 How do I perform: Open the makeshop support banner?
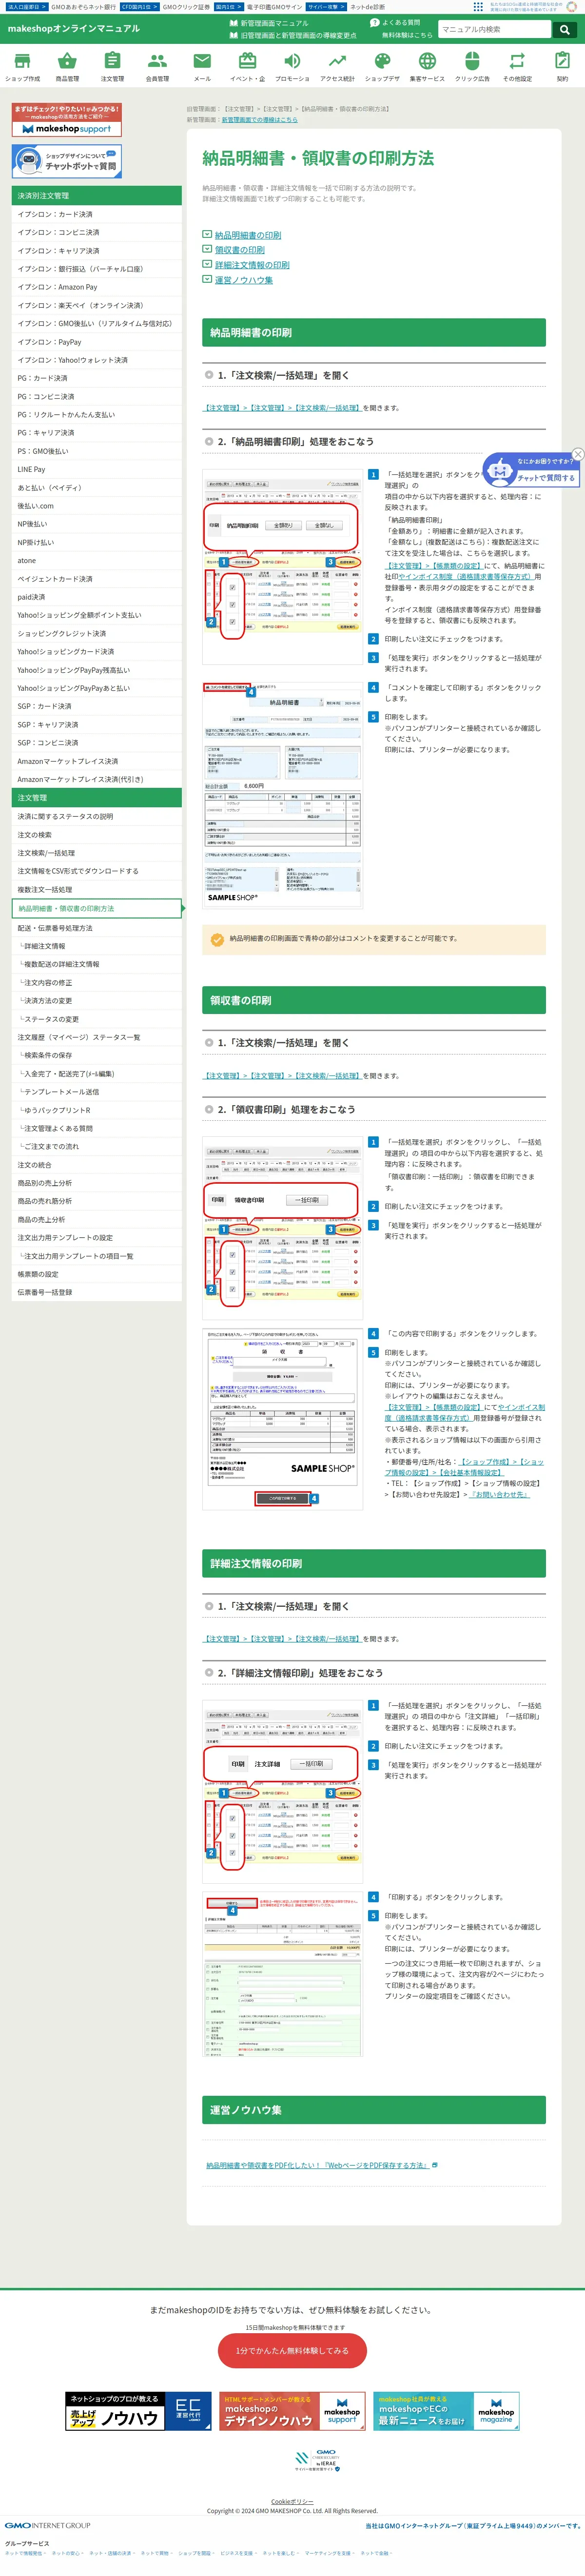pyautogui.click(x=67, y=120)
